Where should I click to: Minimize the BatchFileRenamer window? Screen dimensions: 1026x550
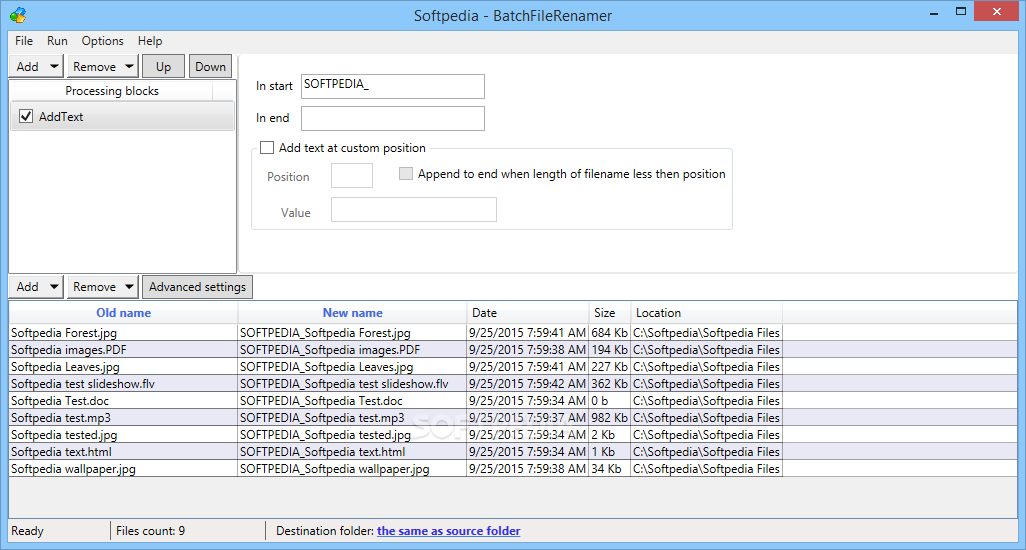934,12
